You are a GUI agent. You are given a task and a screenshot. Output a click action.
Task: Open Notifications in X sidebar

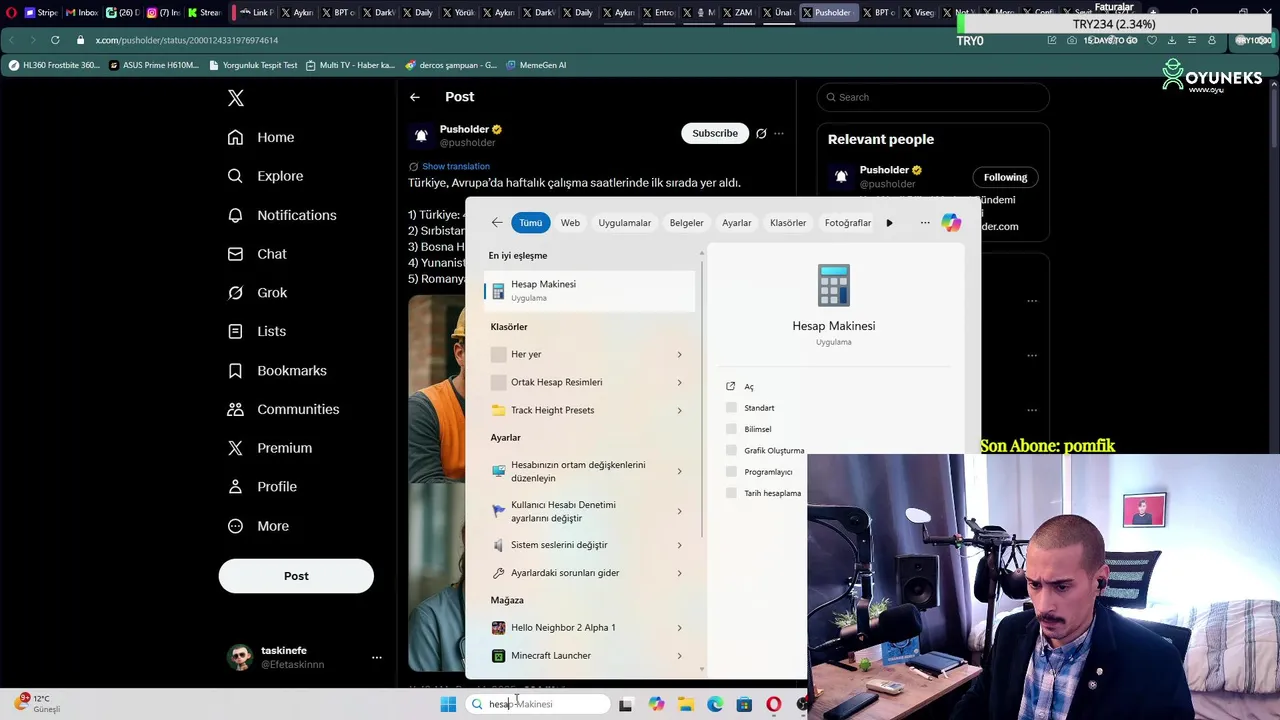tap(282, 215)
